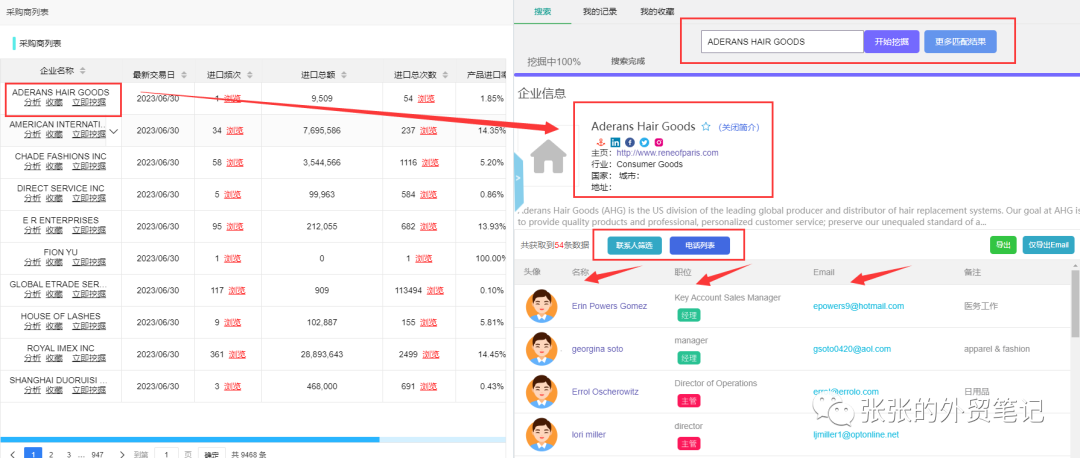Click email ljmiller1@optonline.net

[855, 435]
